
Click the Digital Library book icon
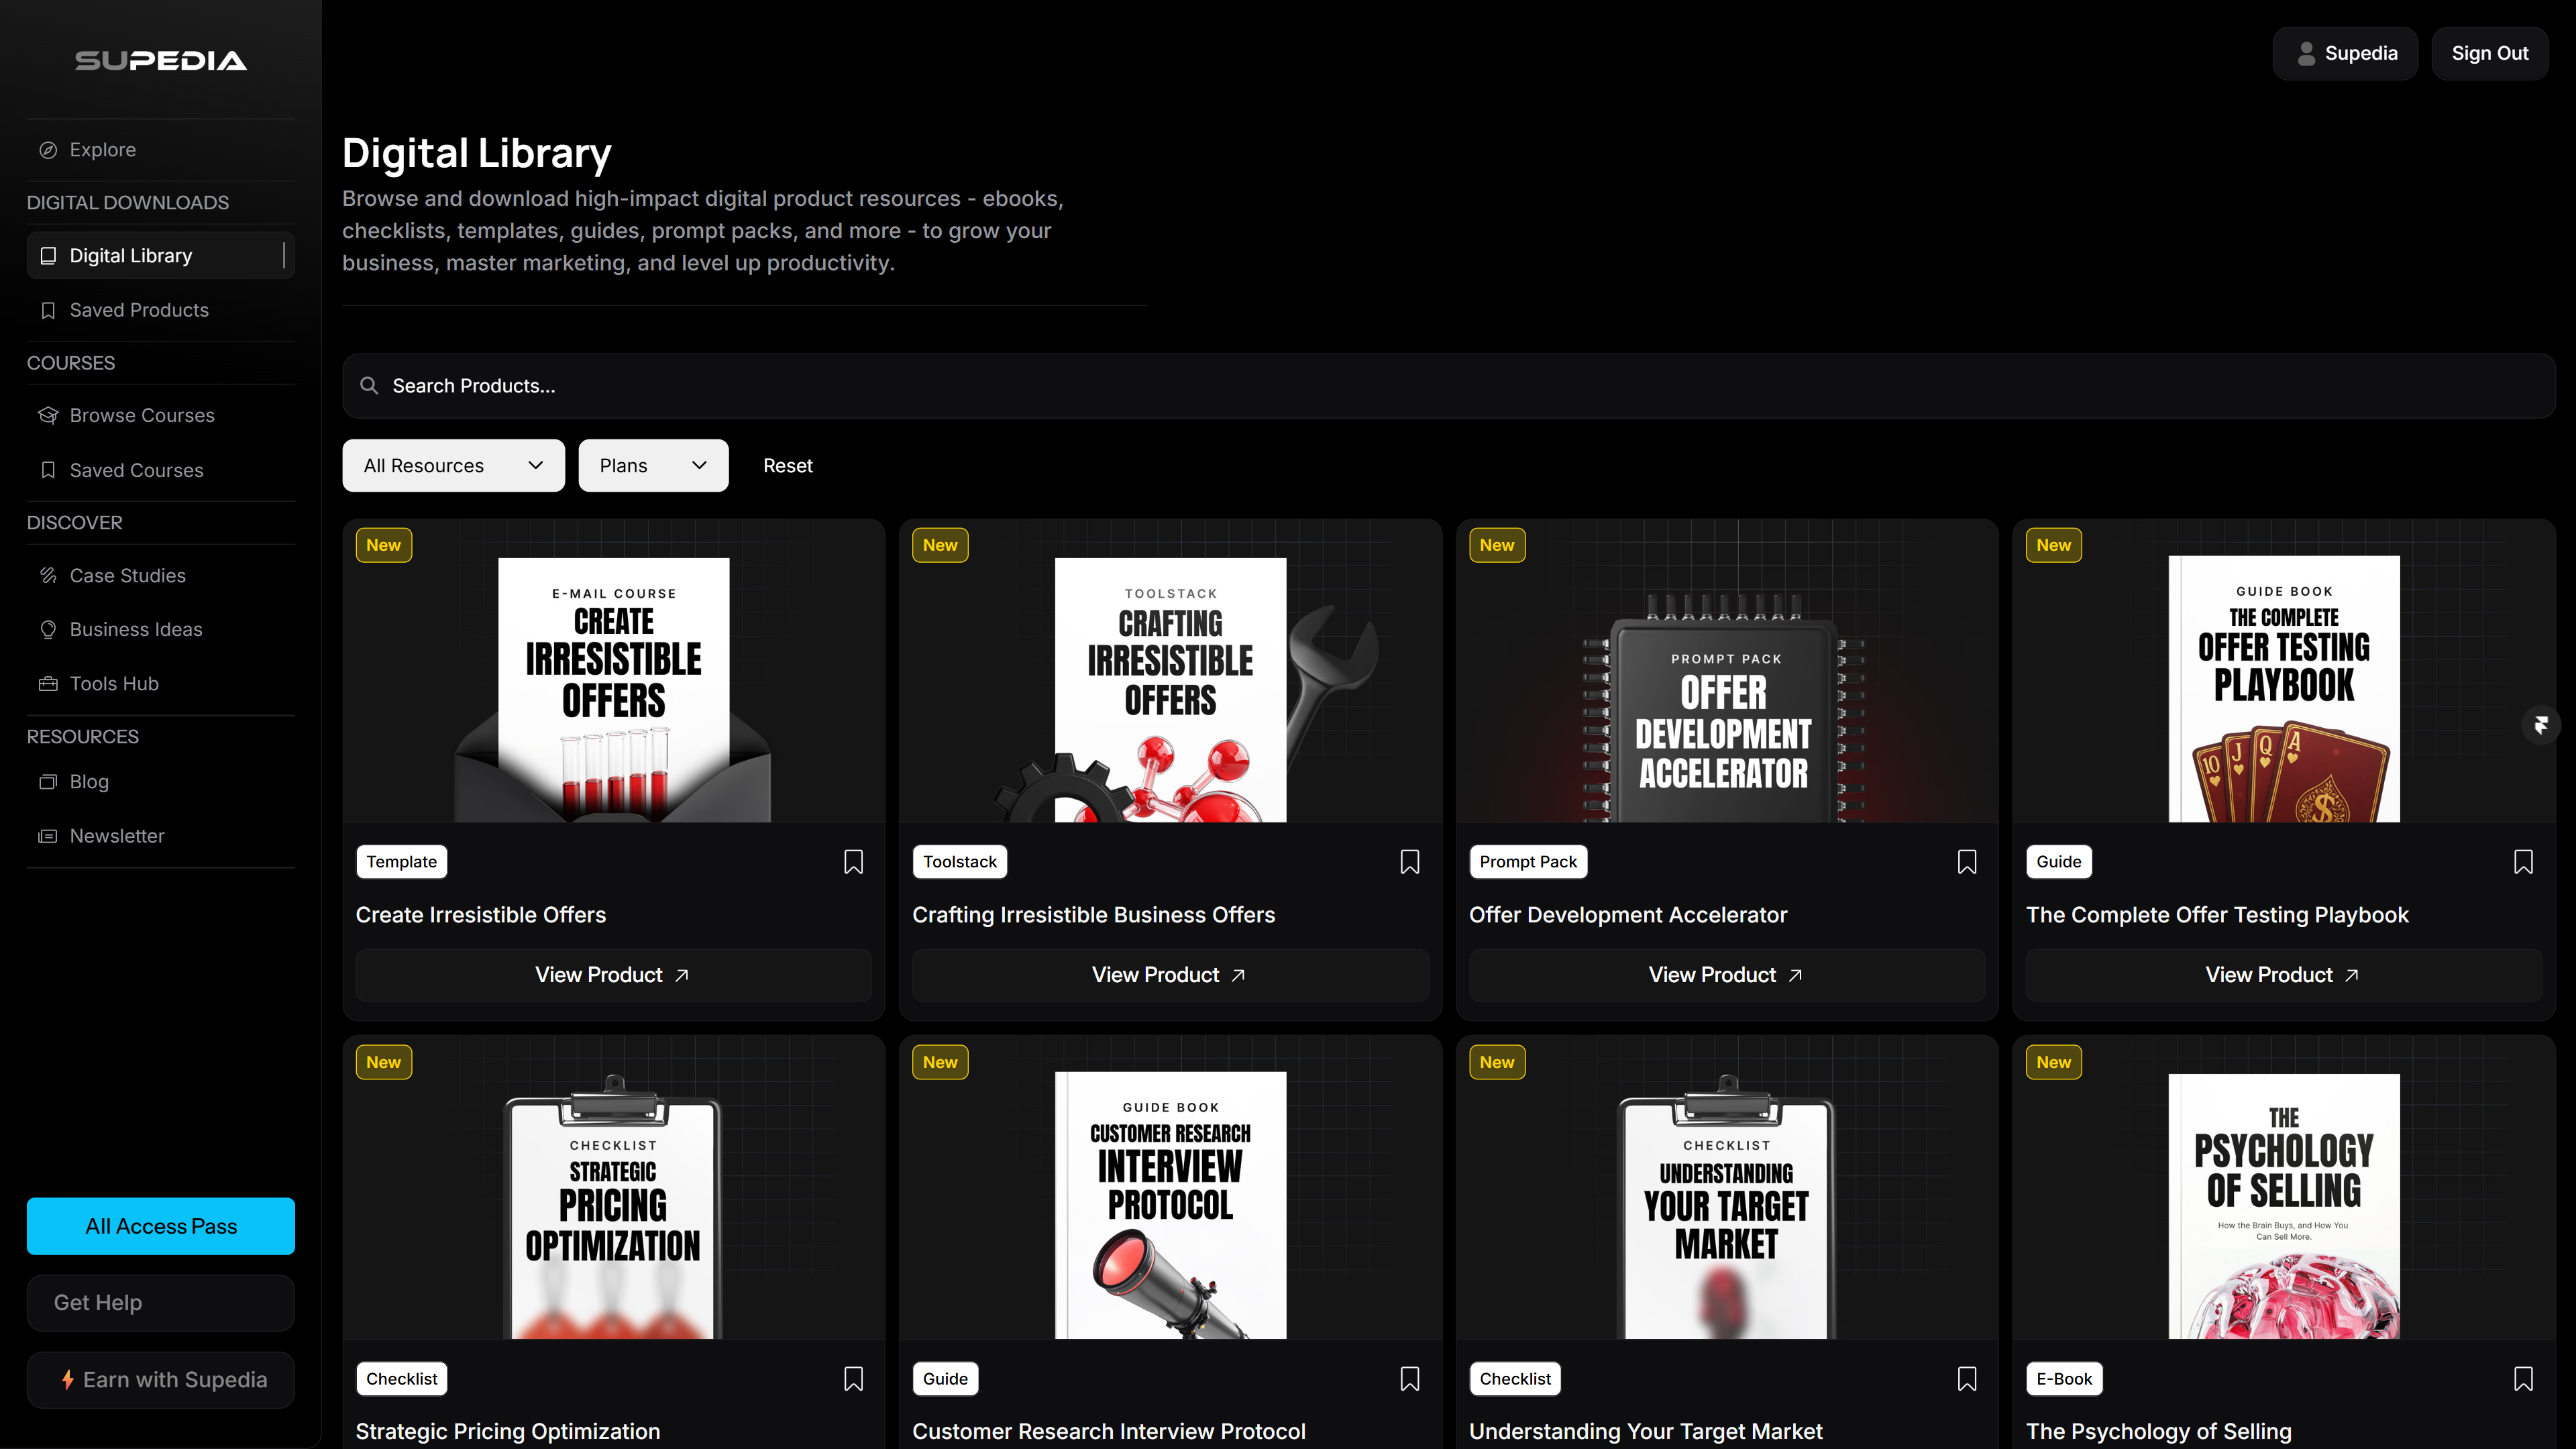click(48, 256)
